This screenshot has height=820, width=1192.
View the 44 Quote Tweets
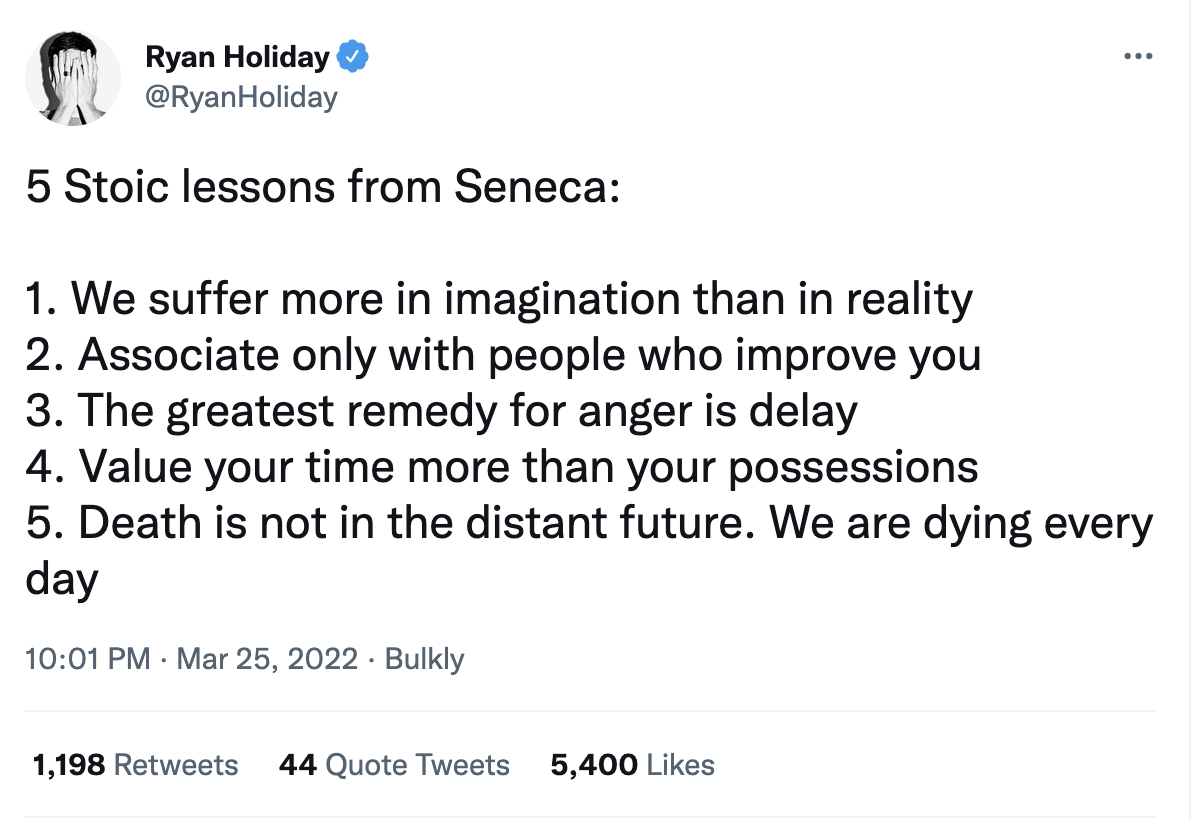[x=394, y=766]
